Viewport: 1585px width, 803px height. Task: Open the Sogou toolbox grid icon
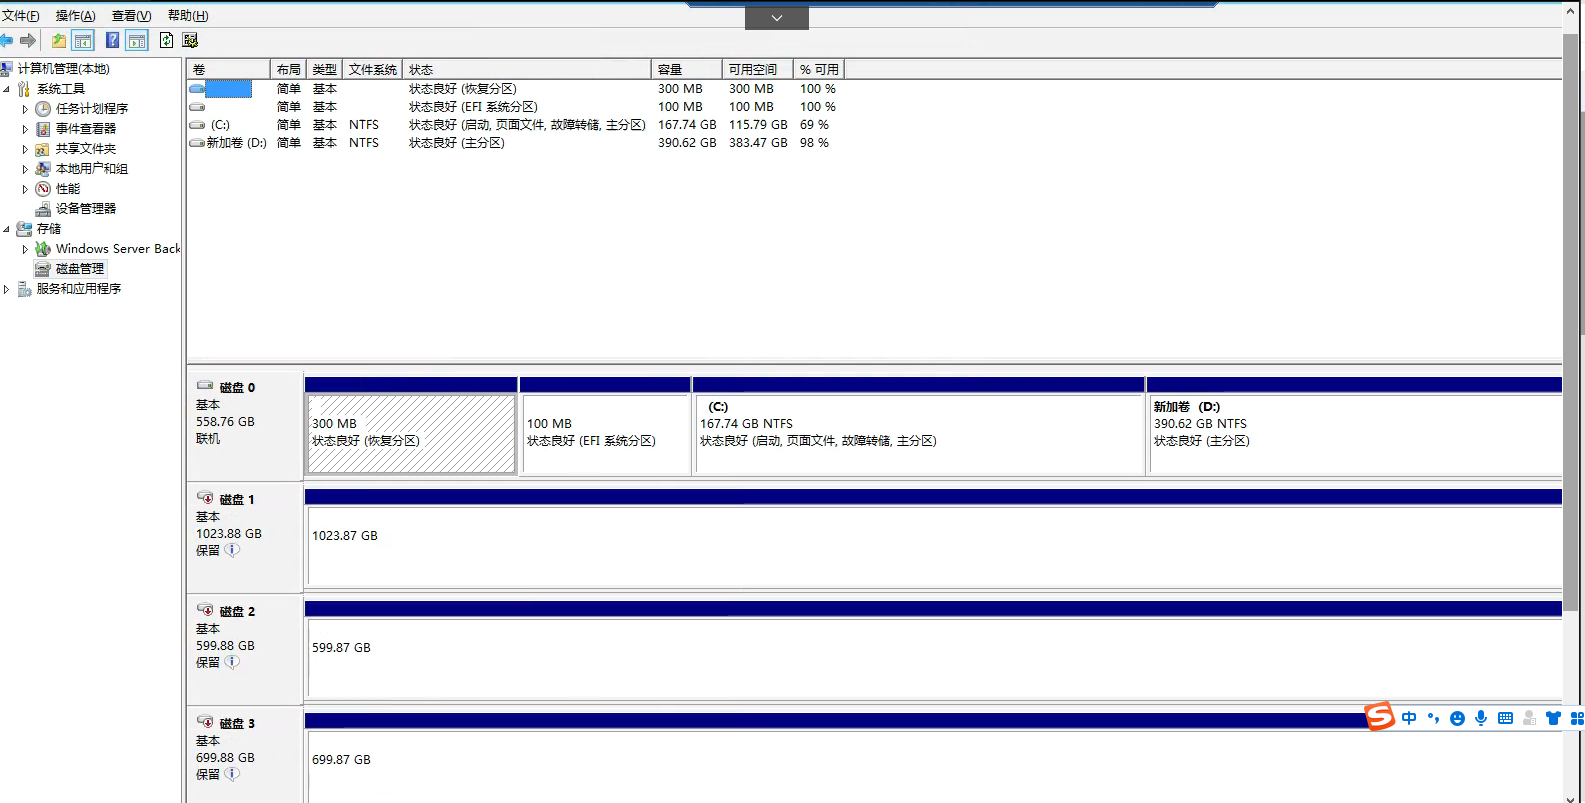[1577, 718]
